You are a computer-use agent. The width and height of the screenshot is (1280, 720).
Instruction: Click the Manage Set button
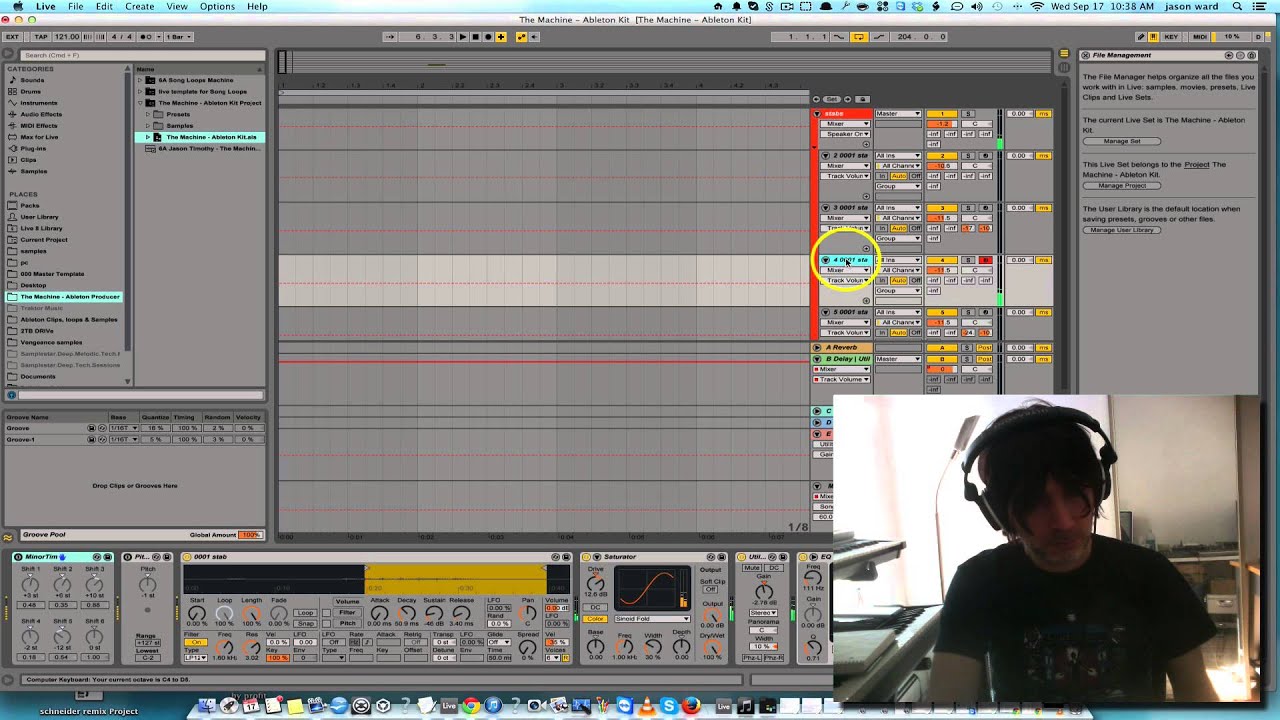1121,141
